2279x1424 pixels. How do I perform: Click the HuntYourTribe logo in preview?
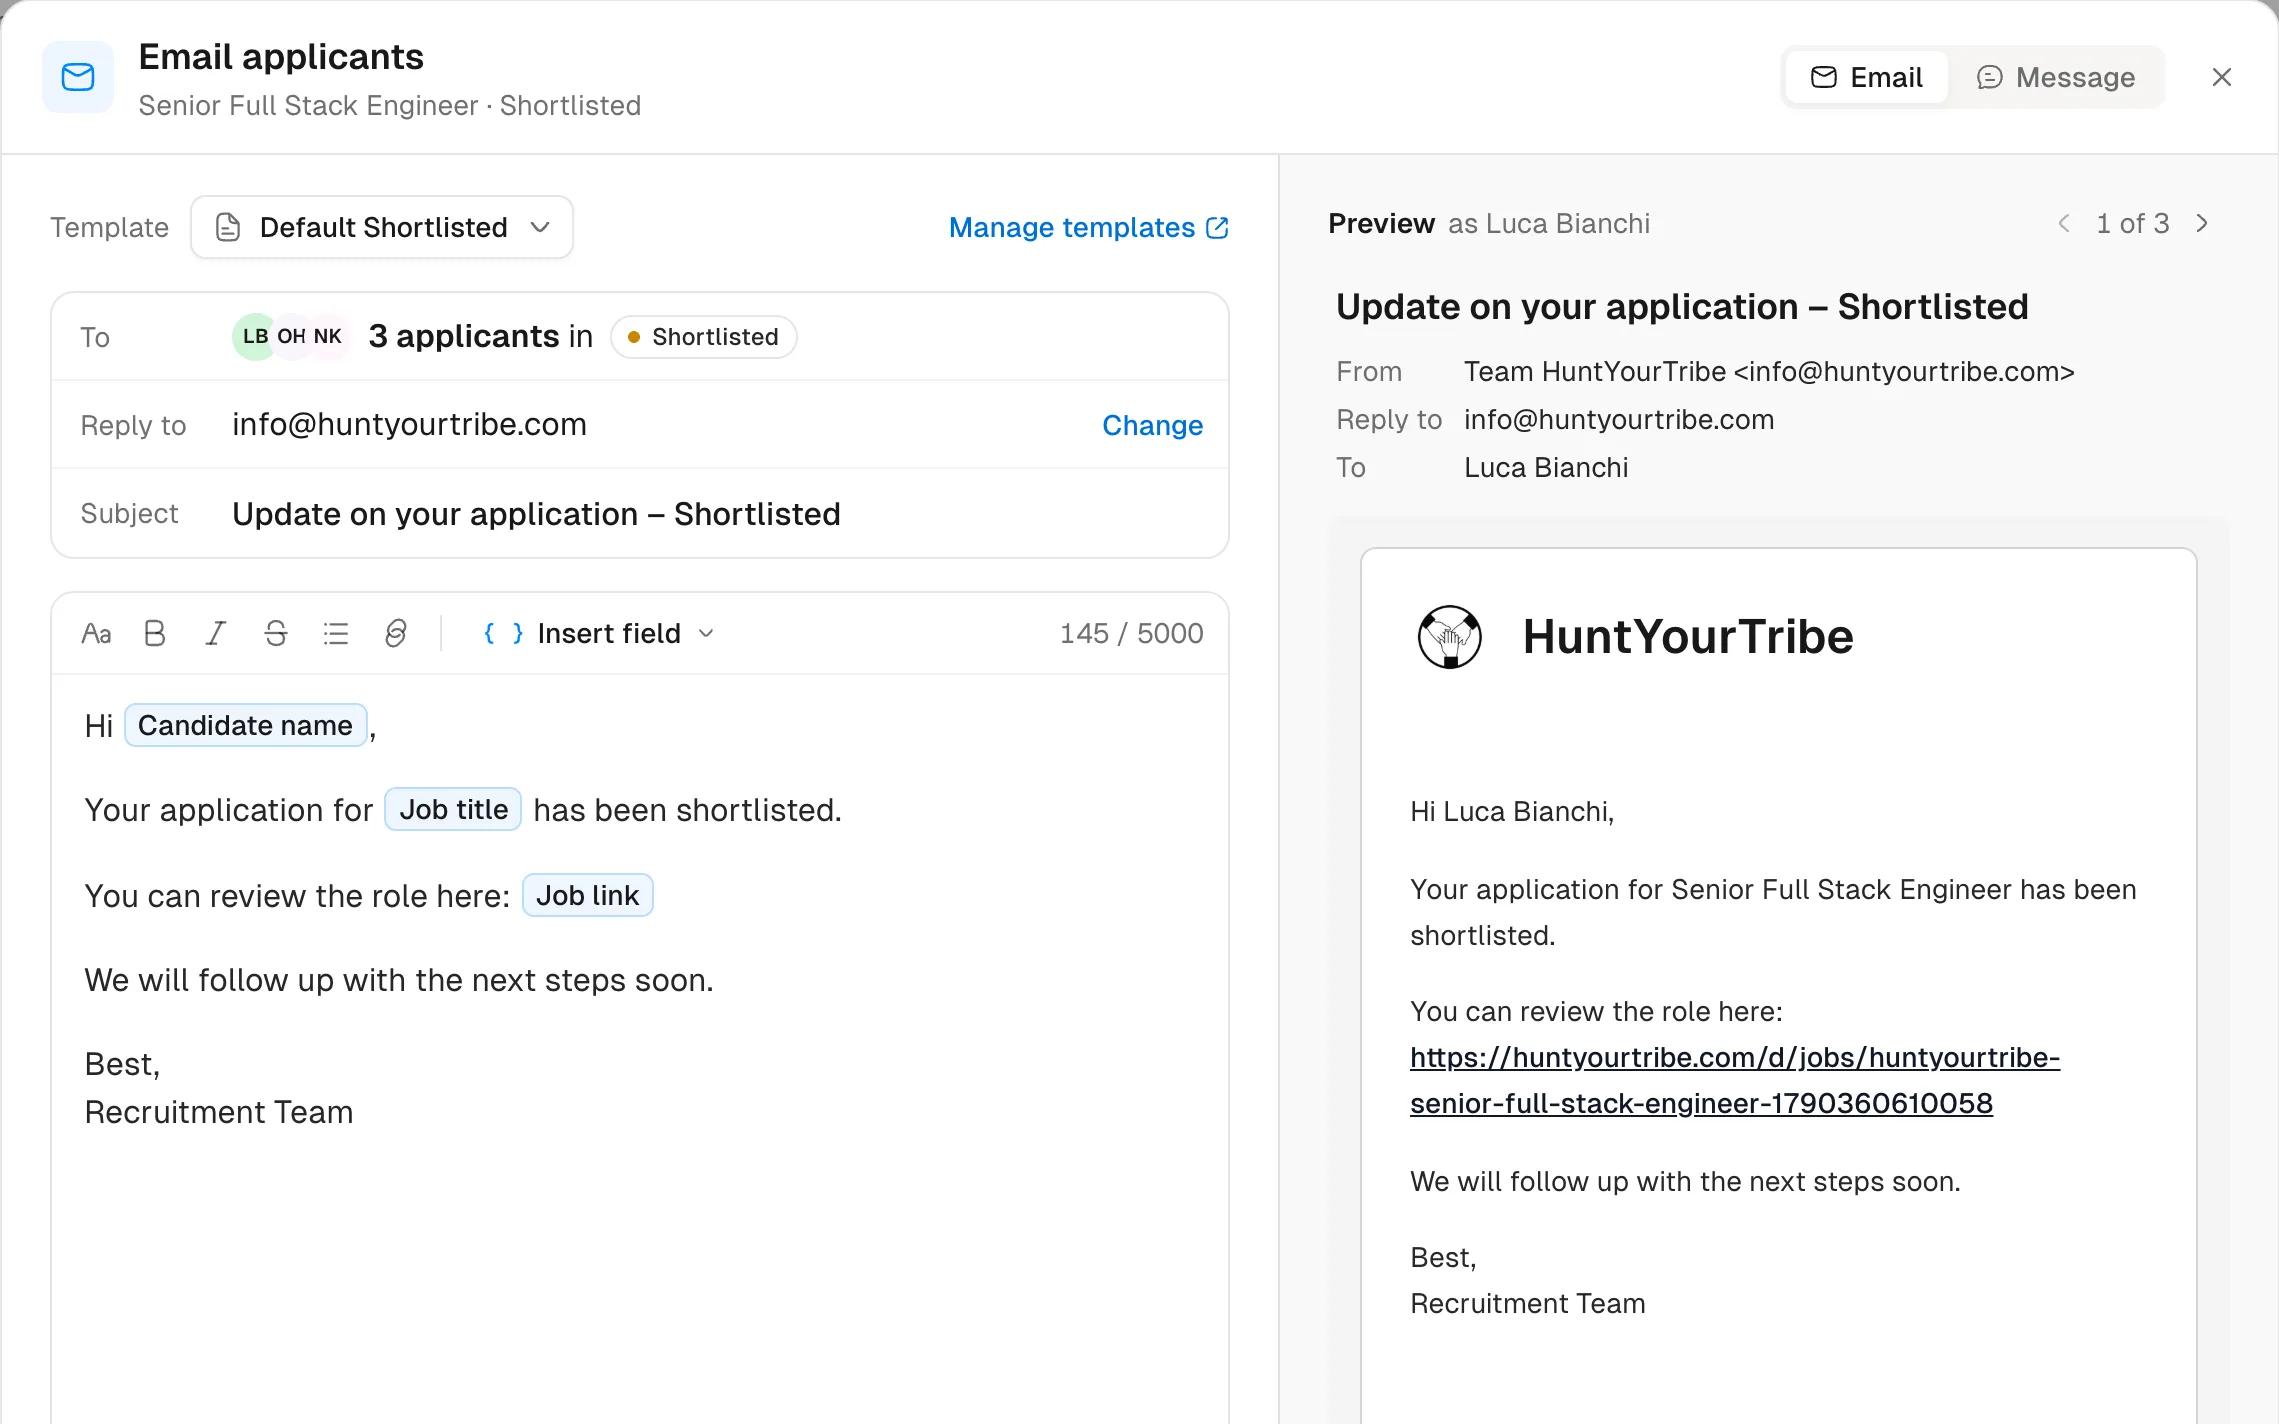tap(1450, 637)
